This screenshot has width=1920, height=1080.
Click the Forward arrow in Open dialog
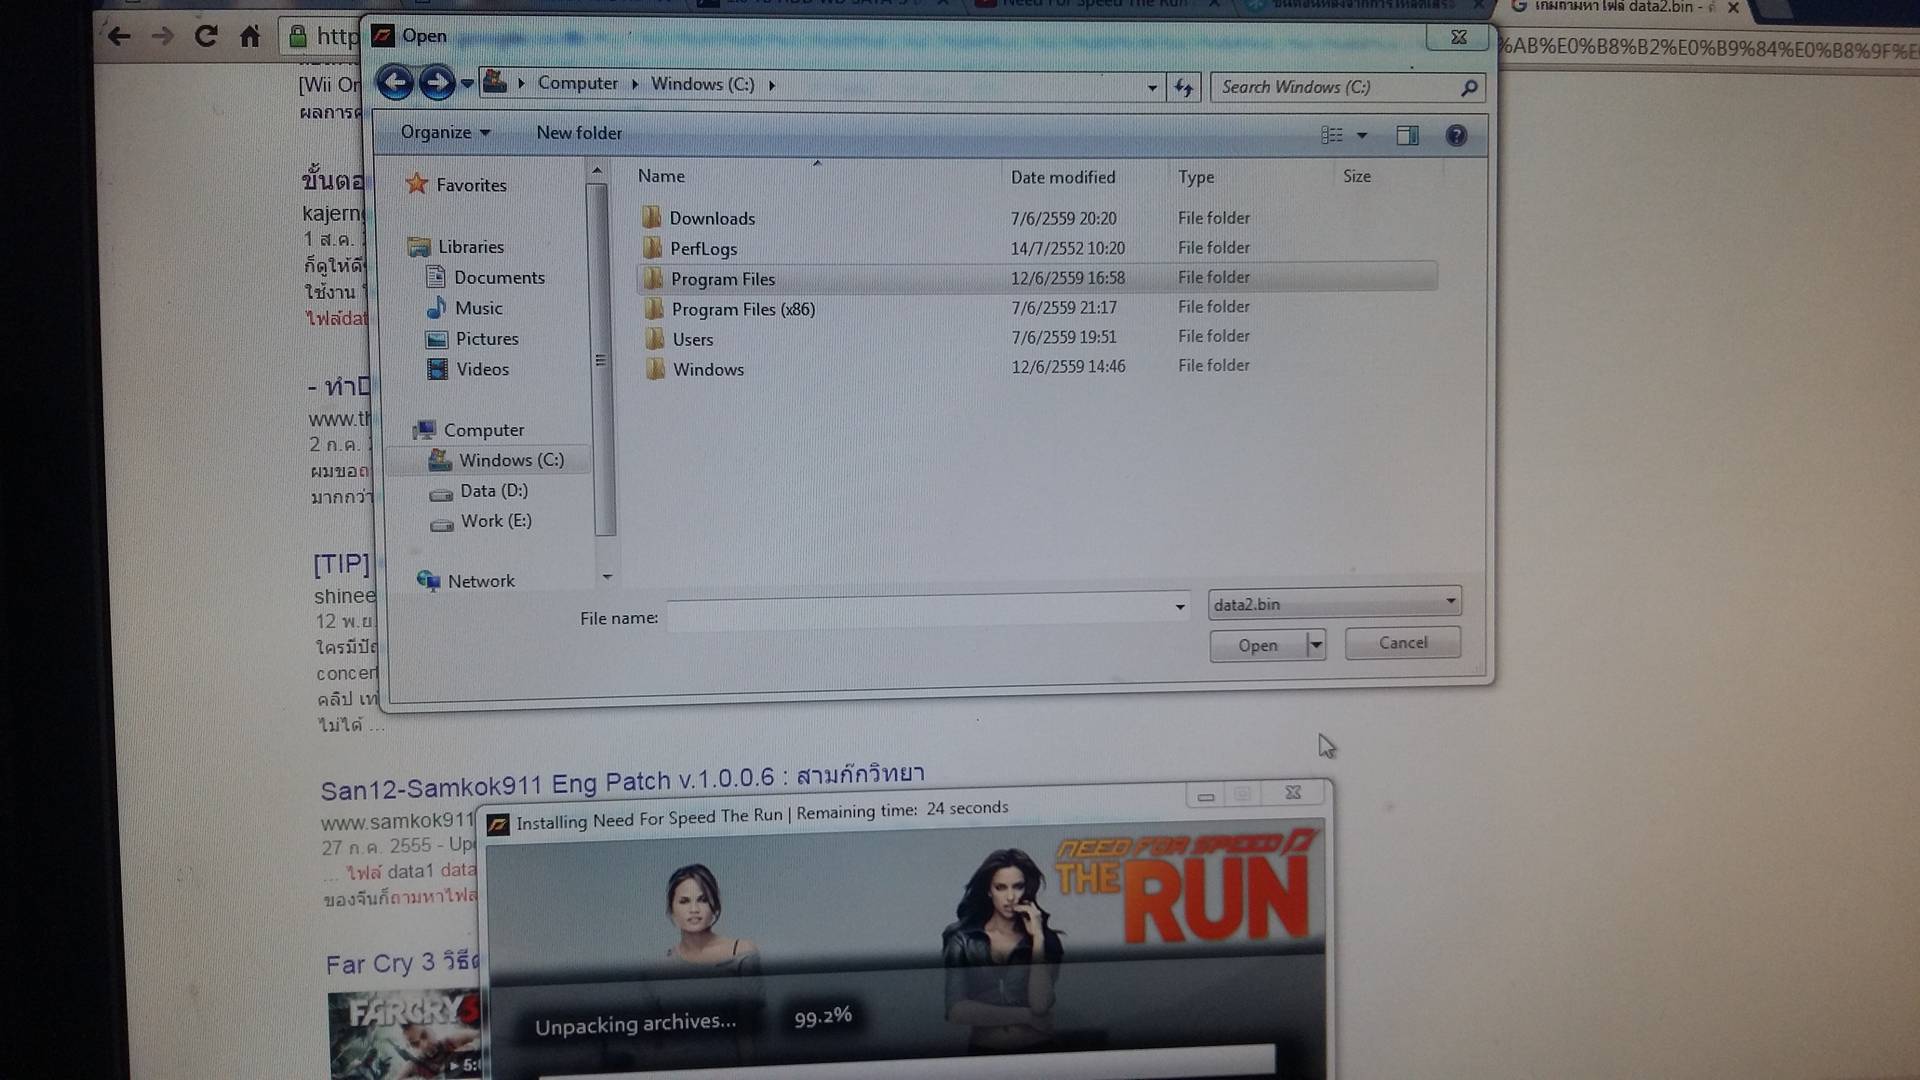click(438, 83)
